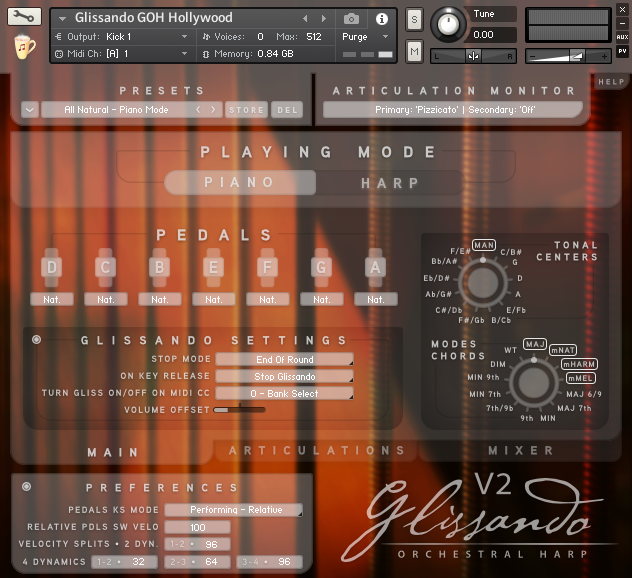Click 4 Dynamics 3-4 value 96
The image size is (632, 578).
tap(270, 561)
